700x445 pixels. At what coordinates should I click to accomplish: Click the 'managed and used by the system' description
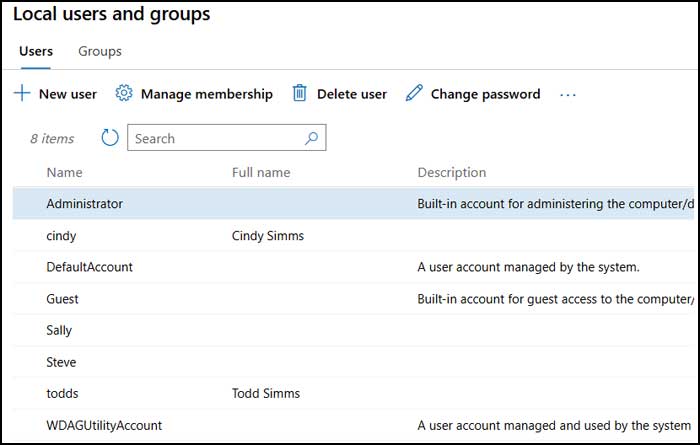tap(554, 426)
